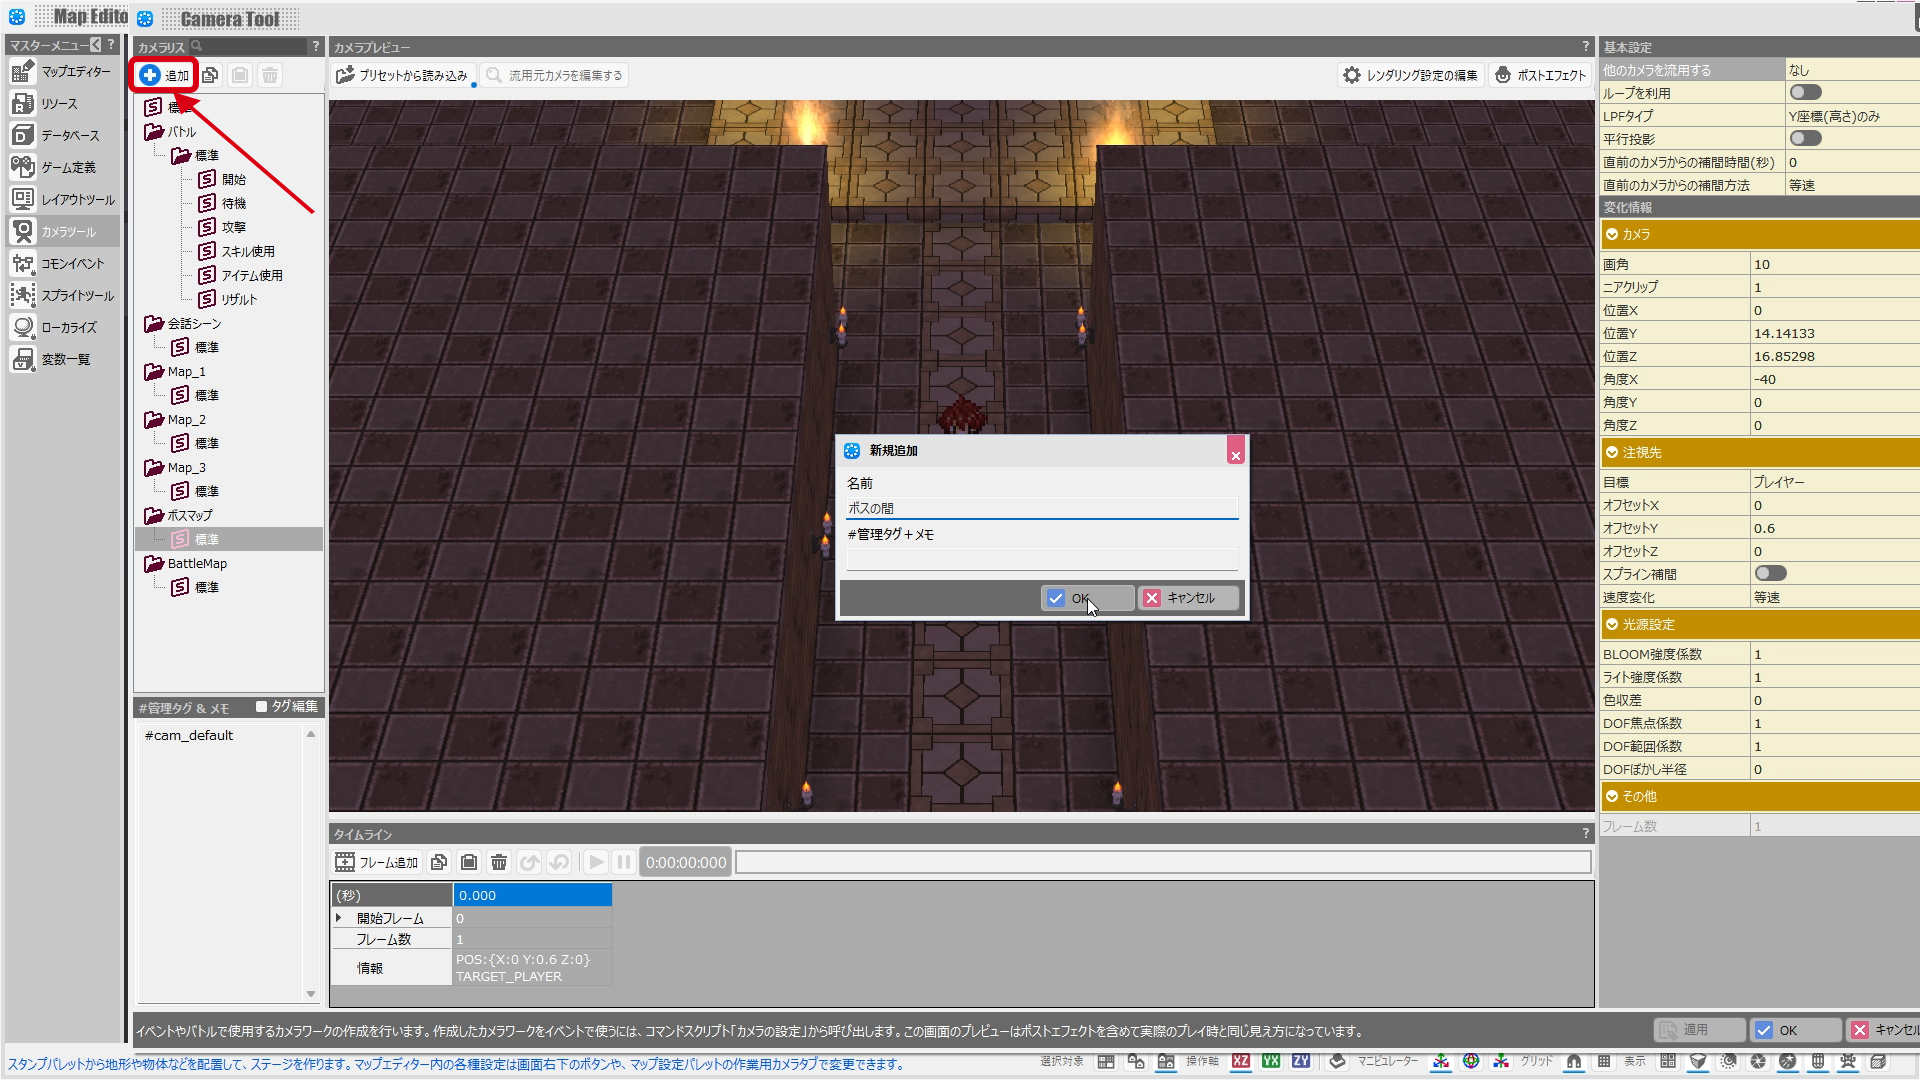Open the Resources (リソース) menu item

coord(62,104)
